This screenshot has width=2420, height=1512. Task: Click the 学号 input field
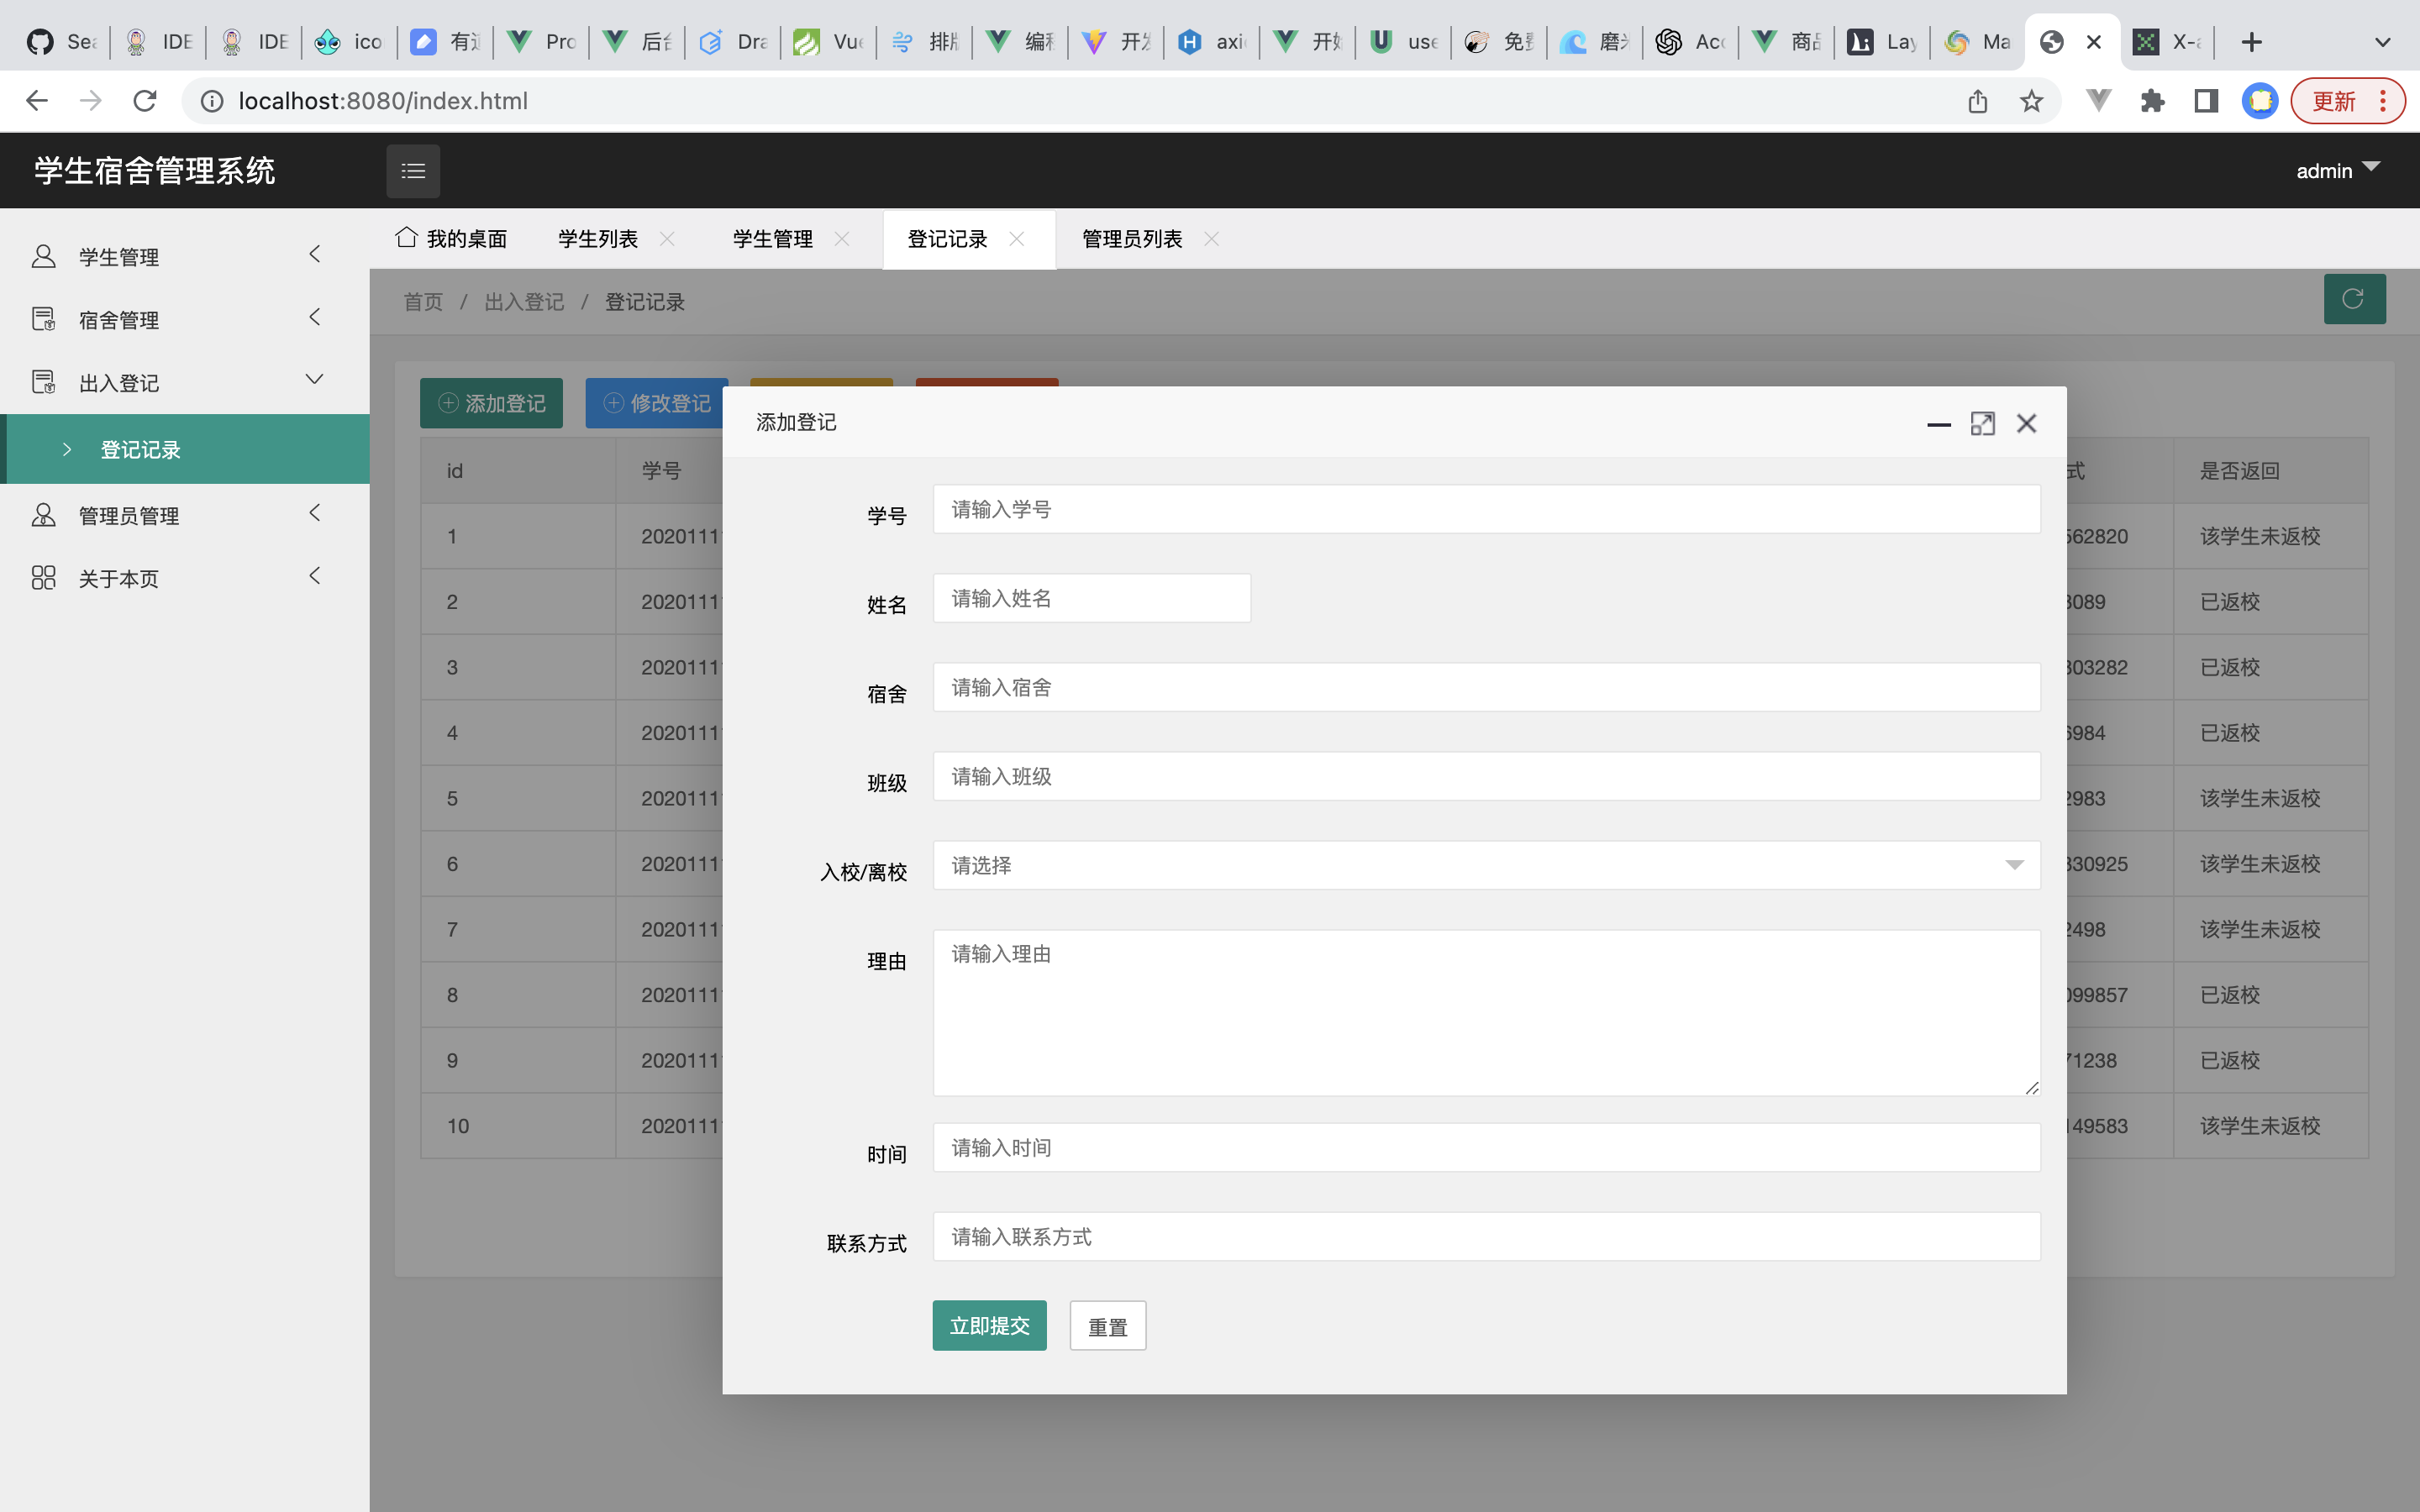click(x=1485, y=510)
